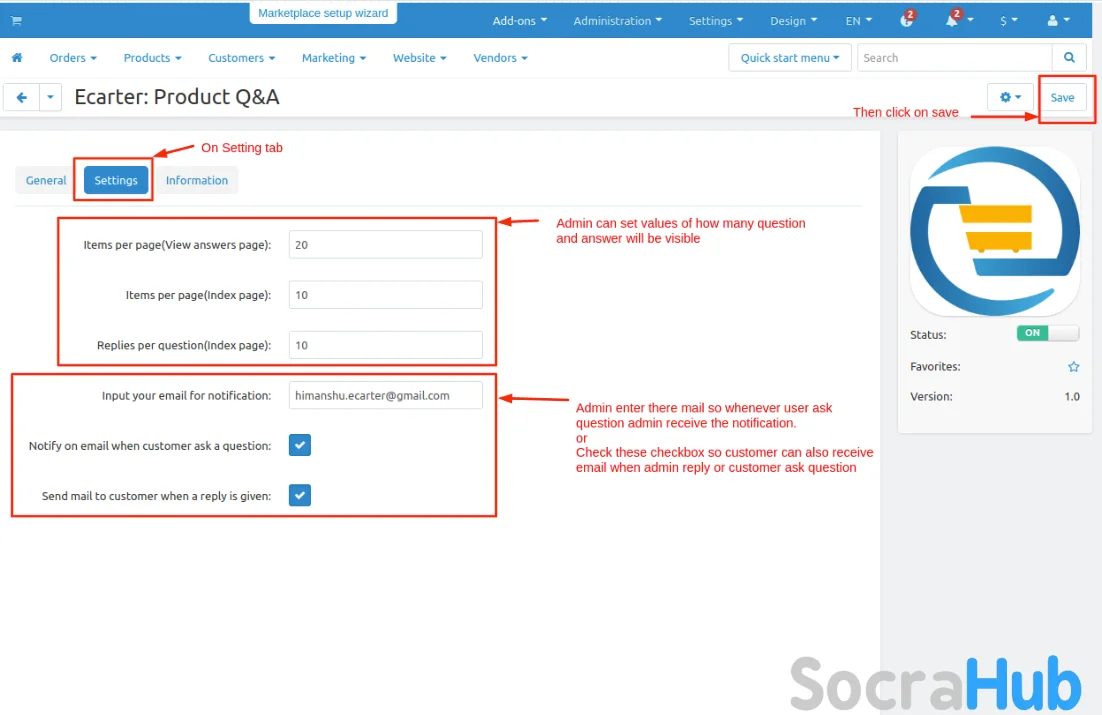
Task: Click the Ecarter: Product Q&A page title
Action: (x=177, y=97)
